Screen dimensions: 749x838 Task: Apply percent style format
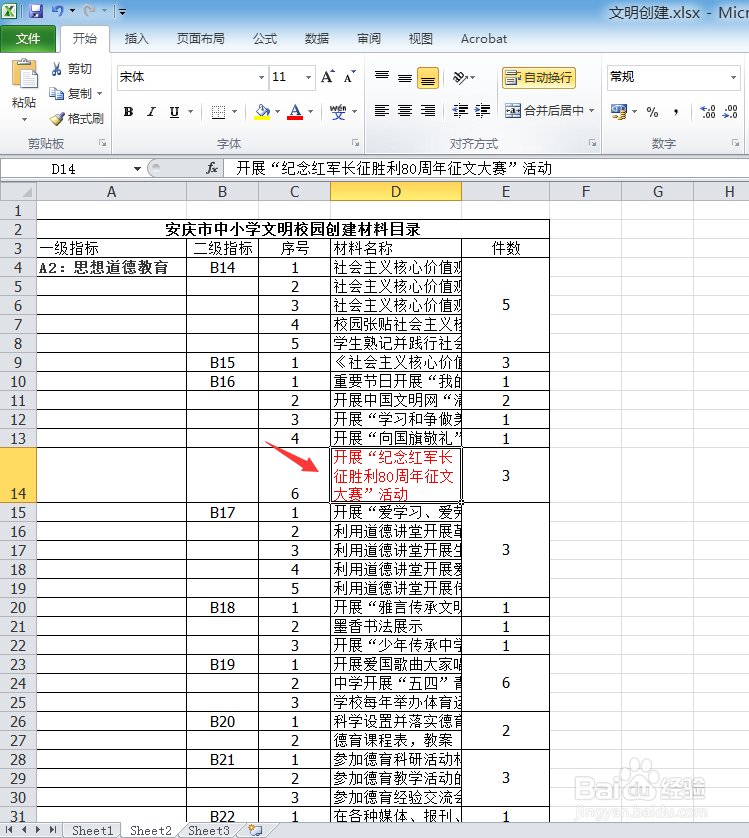pos(652,112)
